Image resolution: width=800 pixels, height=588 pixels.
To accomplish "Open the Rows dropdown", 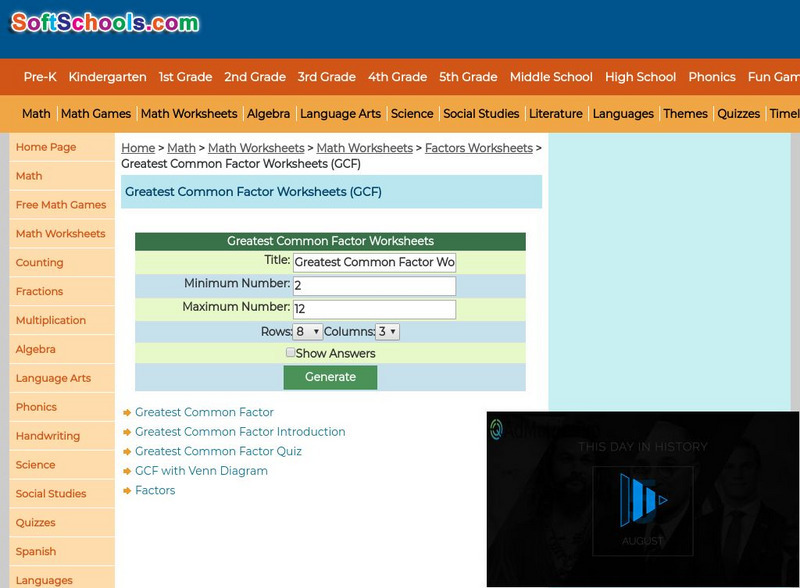I will coord(307,332).
